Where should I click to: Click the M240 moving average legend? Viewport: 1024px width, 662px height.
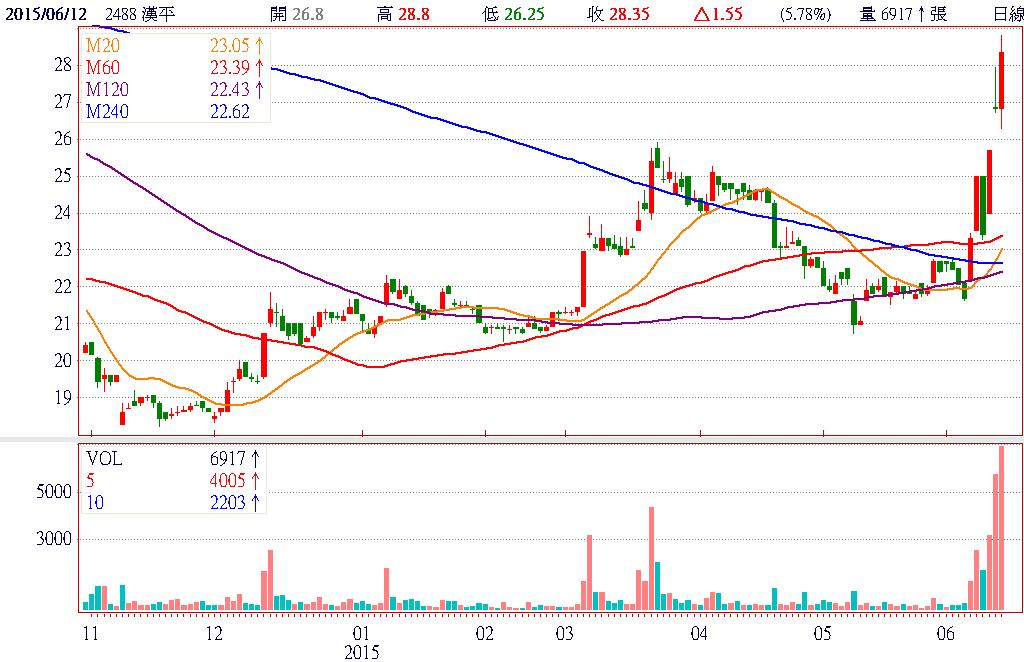coord(173,112)
